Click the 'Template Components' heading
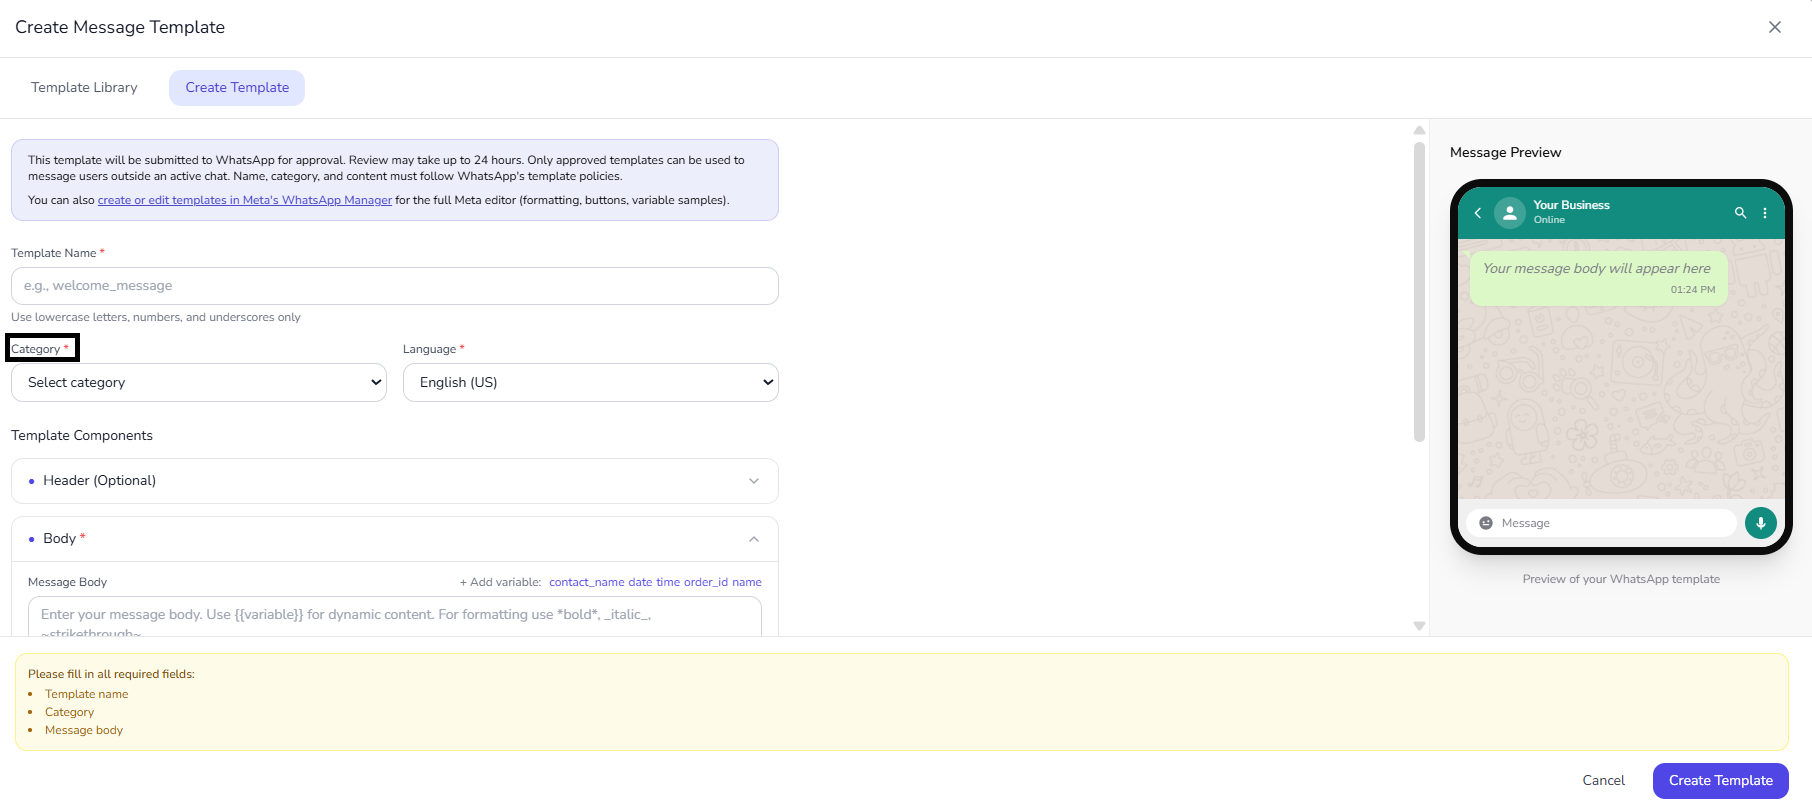Screen dimensions: 1812x808 point(82,435)
